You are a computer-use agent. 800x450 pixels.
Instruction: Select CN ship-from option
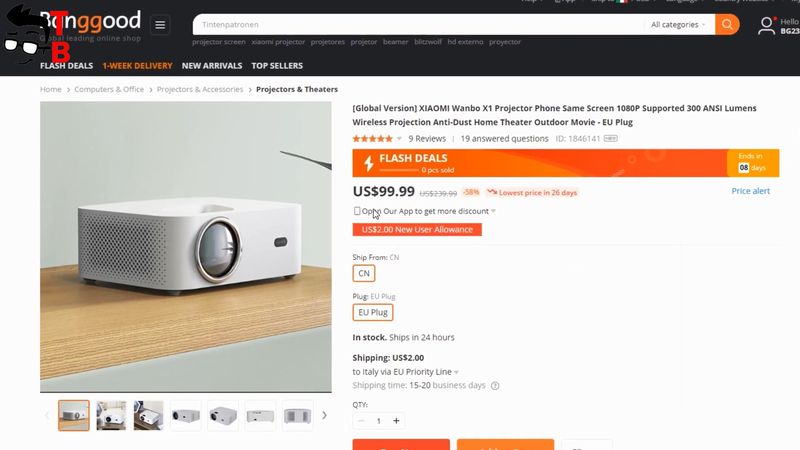(x=364, y=273)
